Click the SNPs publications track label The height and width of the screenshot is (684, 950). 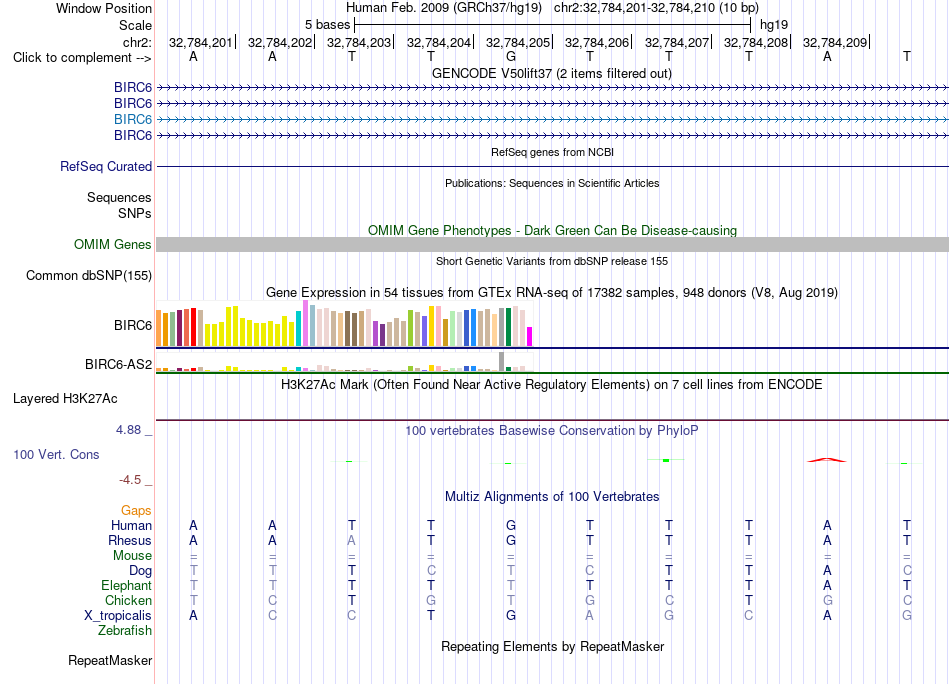pos(135,213)
